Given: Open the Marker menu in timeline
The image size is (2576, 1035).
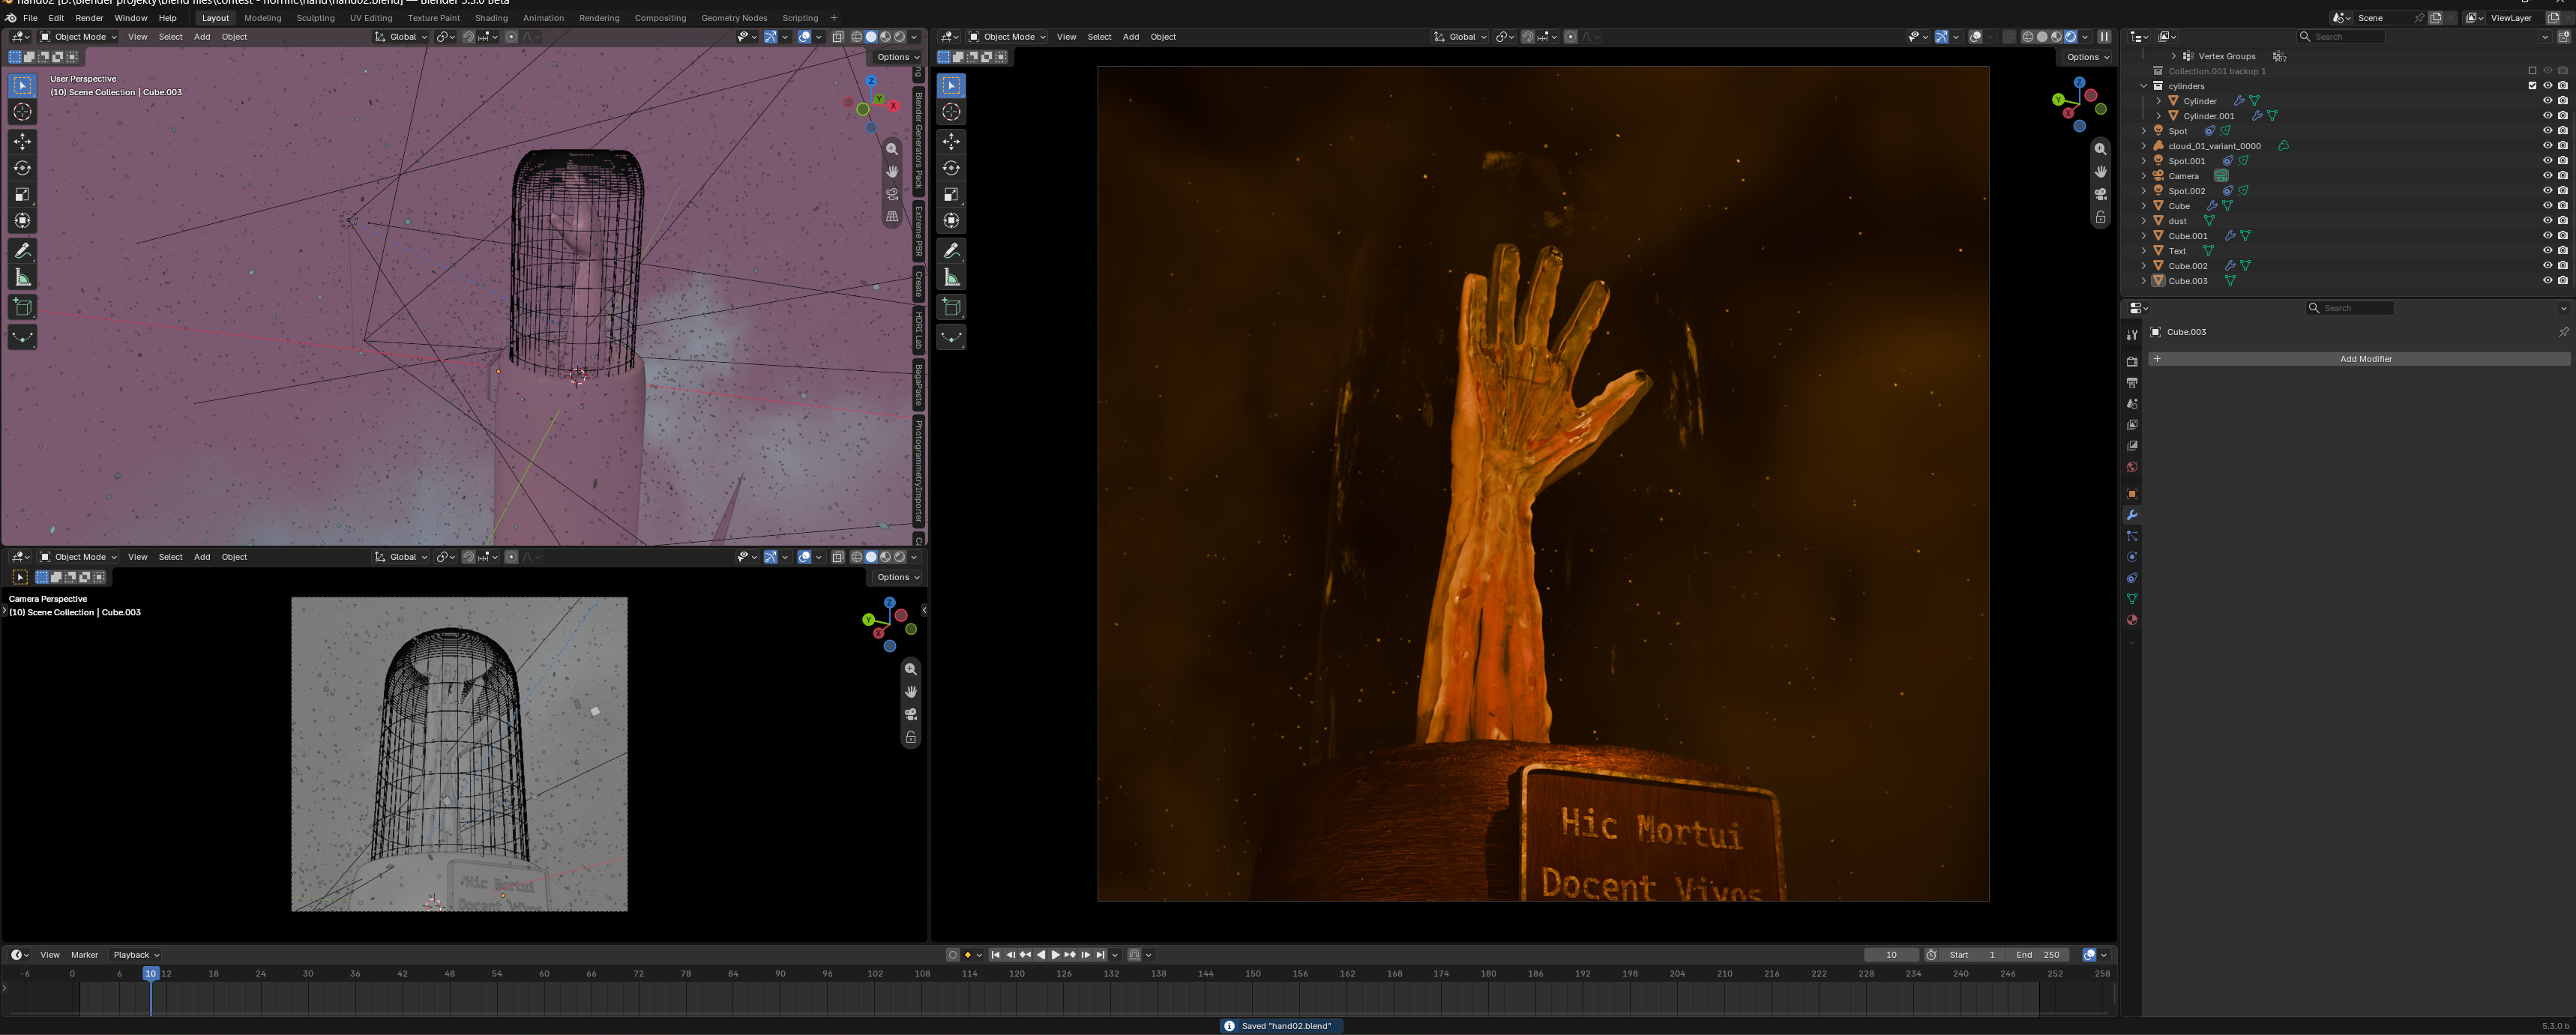Looking at the screenshot, I should click(x=84, y=955).
